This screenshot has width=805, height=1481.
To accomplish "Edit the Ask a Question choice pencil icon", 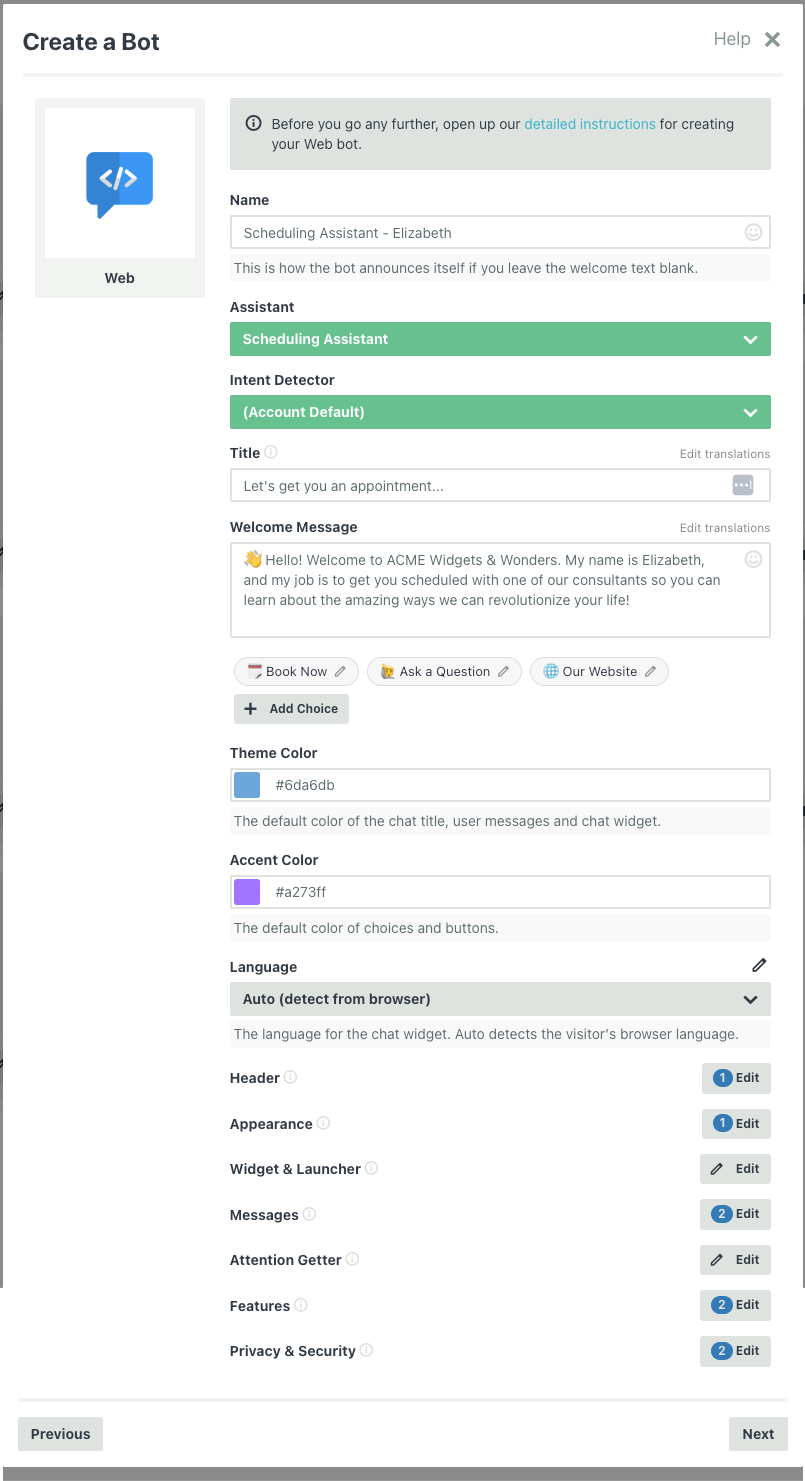I will point(502,671).
